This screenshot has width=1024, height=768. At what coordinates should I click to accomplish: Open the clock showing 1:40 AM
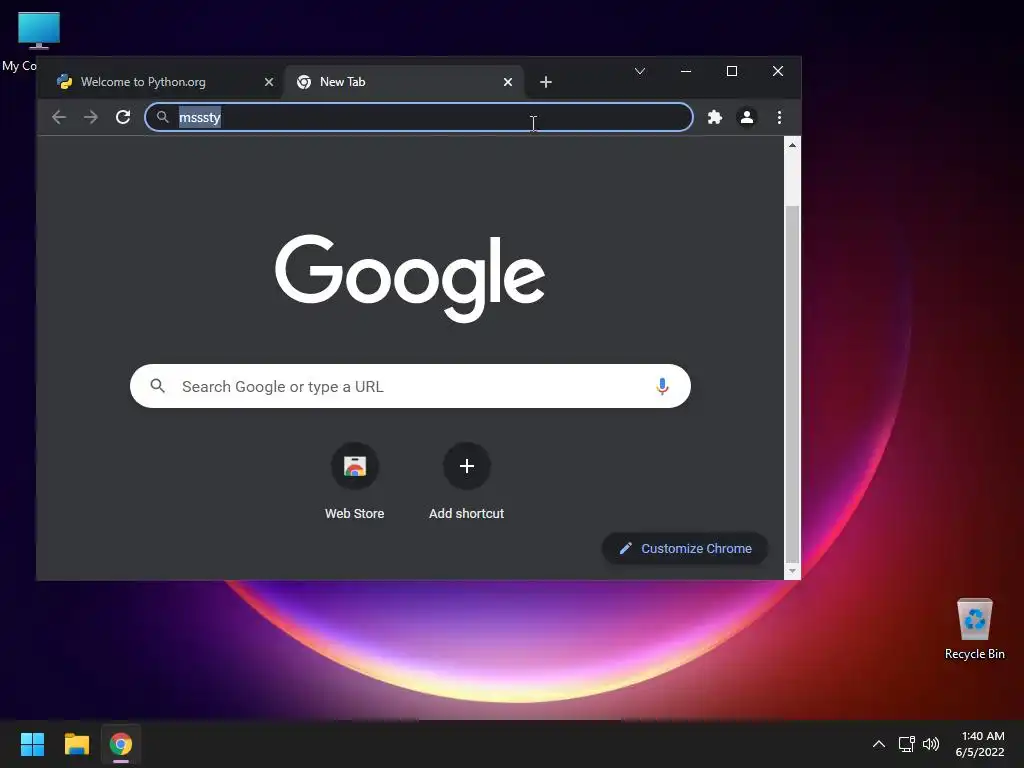tap(980, 744)
